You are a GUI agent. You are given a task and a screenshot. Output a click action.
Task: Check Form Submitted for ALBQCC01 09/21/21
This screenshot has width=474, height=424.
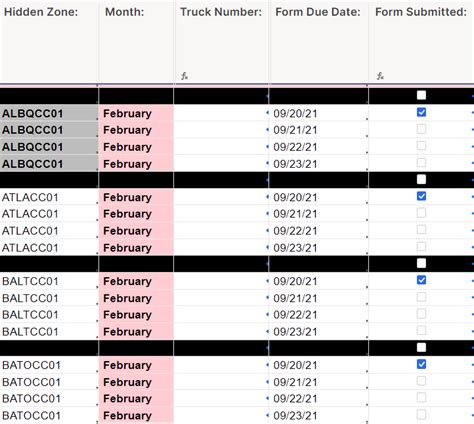coord(421,129)
